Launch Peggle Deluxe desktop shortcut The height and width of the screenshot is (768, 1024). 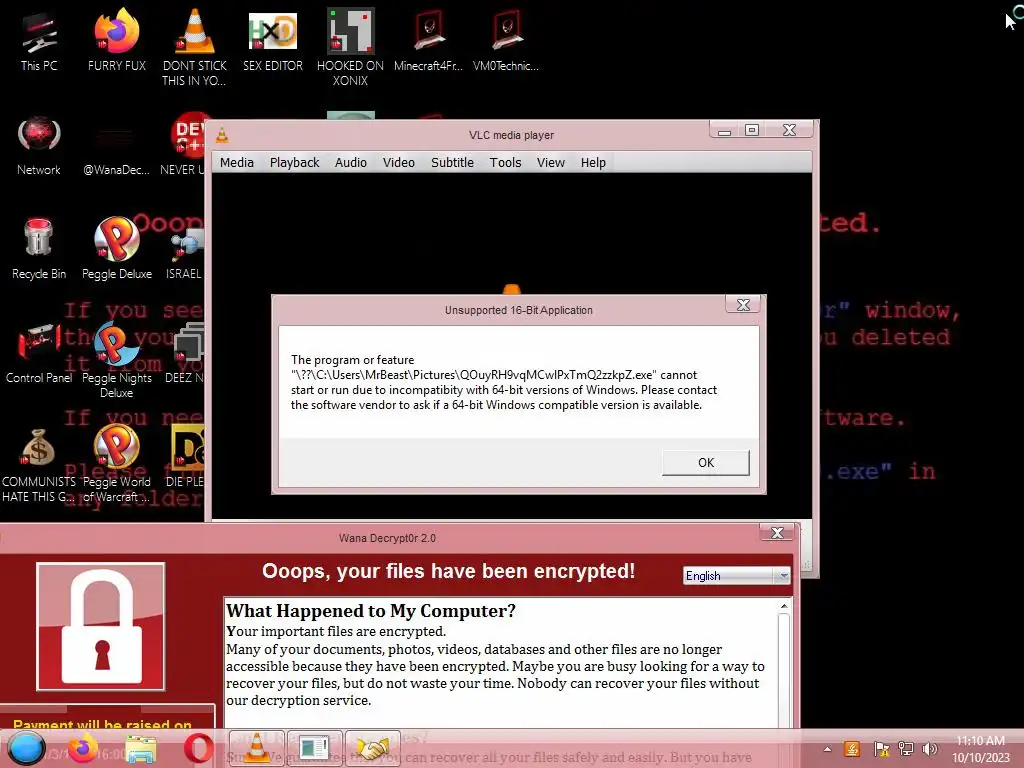[116, 249]
